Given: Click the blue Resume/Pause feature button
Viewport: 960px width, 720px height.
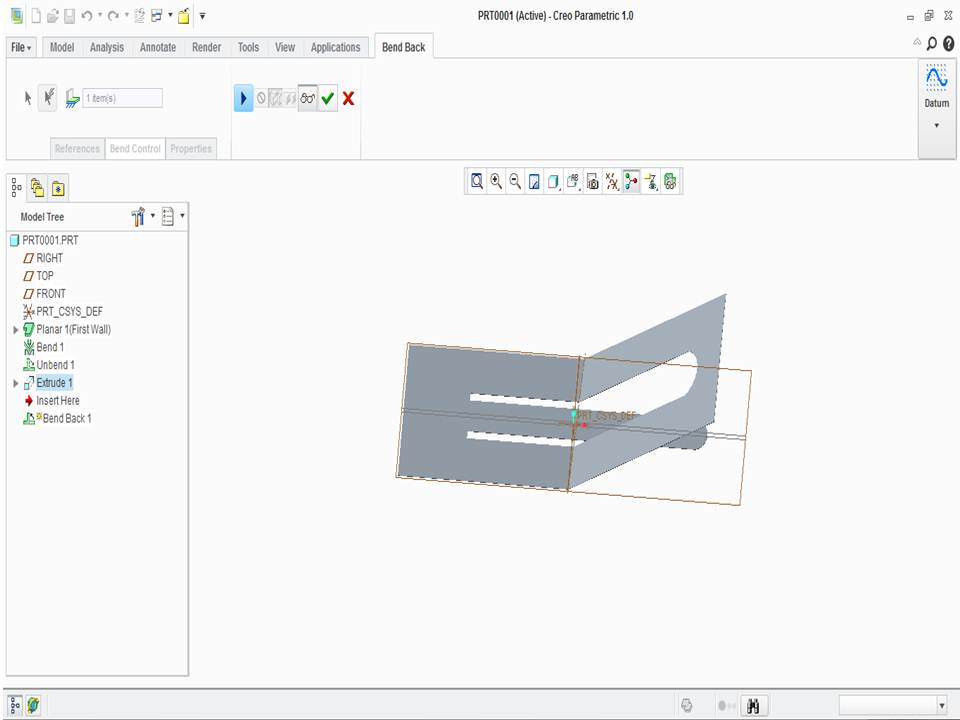Looking at the screenshot, I should [243, 98].
